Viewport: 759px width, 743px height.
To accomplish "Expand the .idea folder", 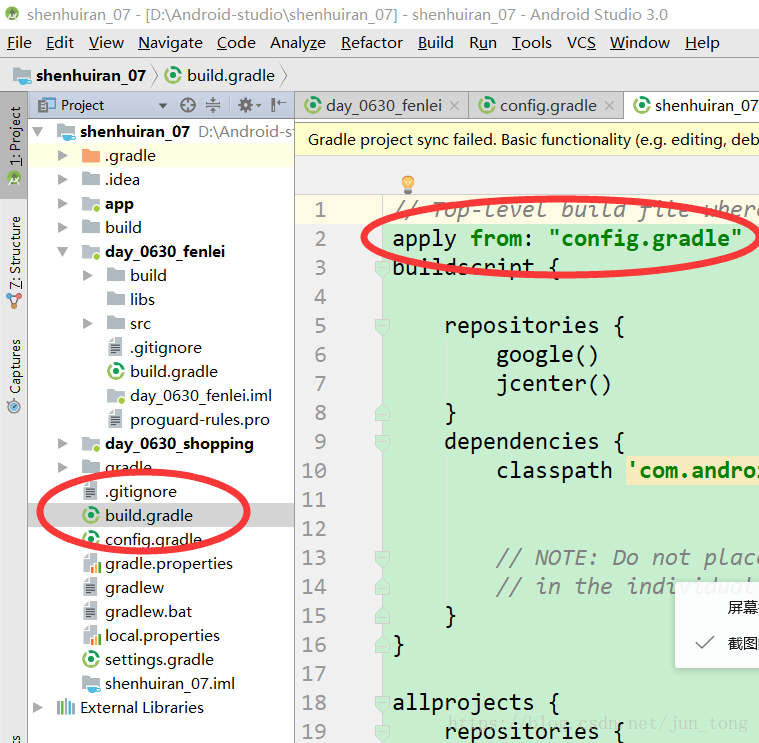I will pos(62,180).
